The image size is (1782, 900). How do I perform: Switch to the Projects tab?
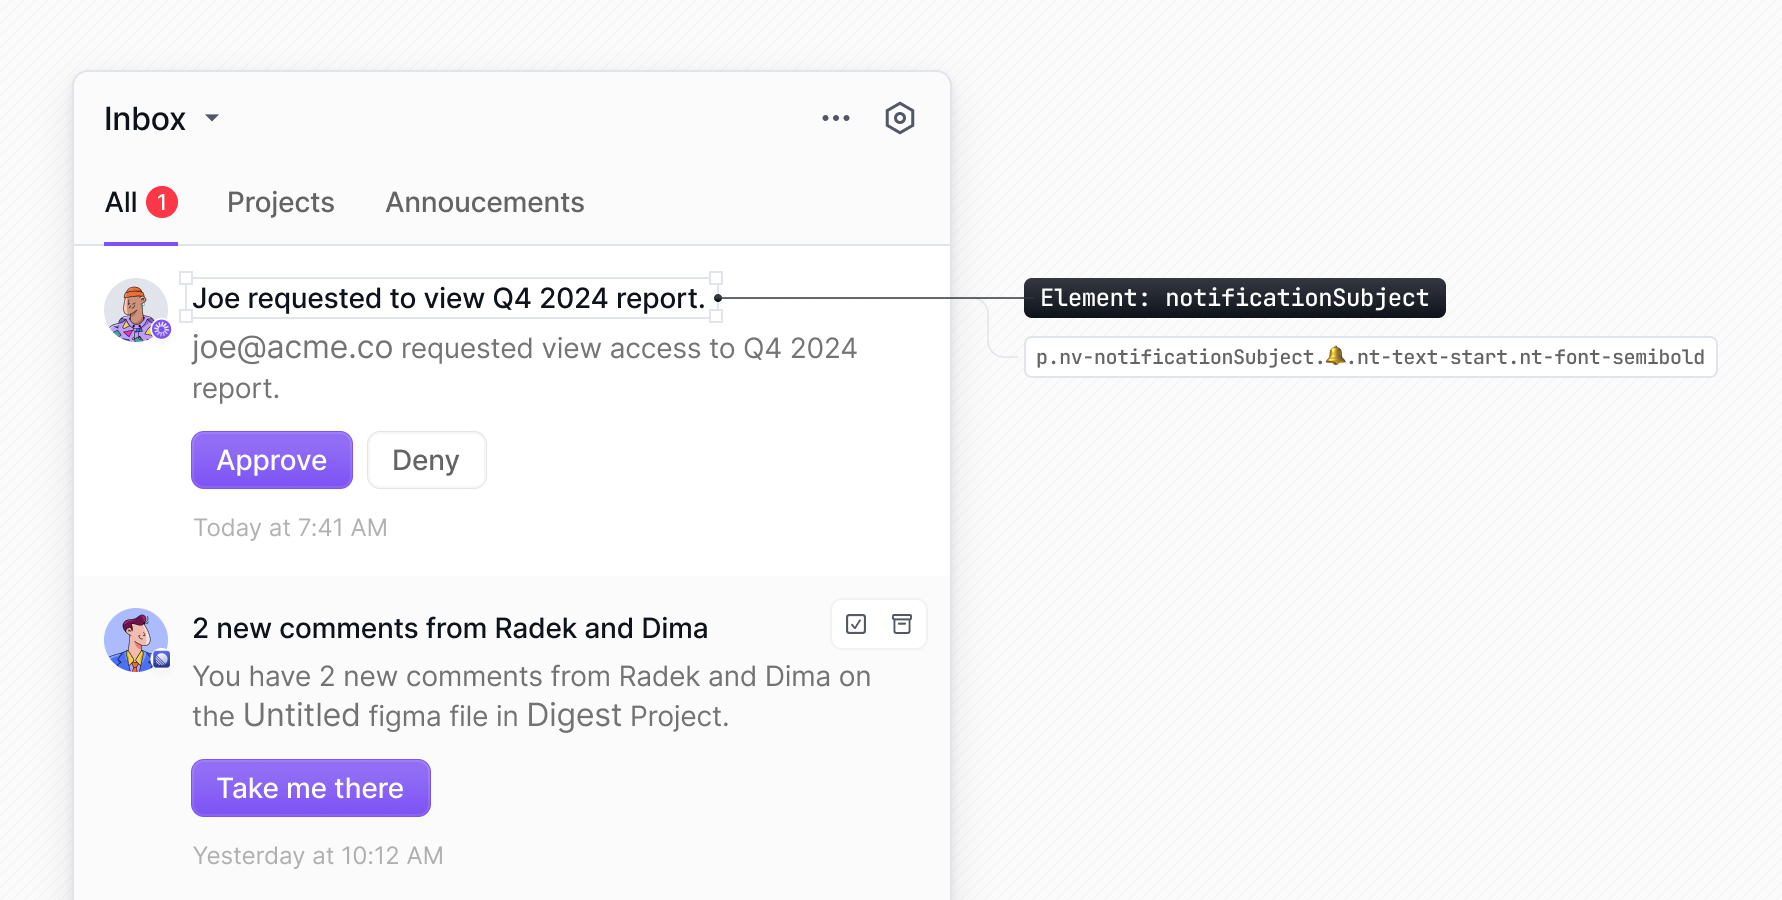pyautogui.click(x=280, y=202)
